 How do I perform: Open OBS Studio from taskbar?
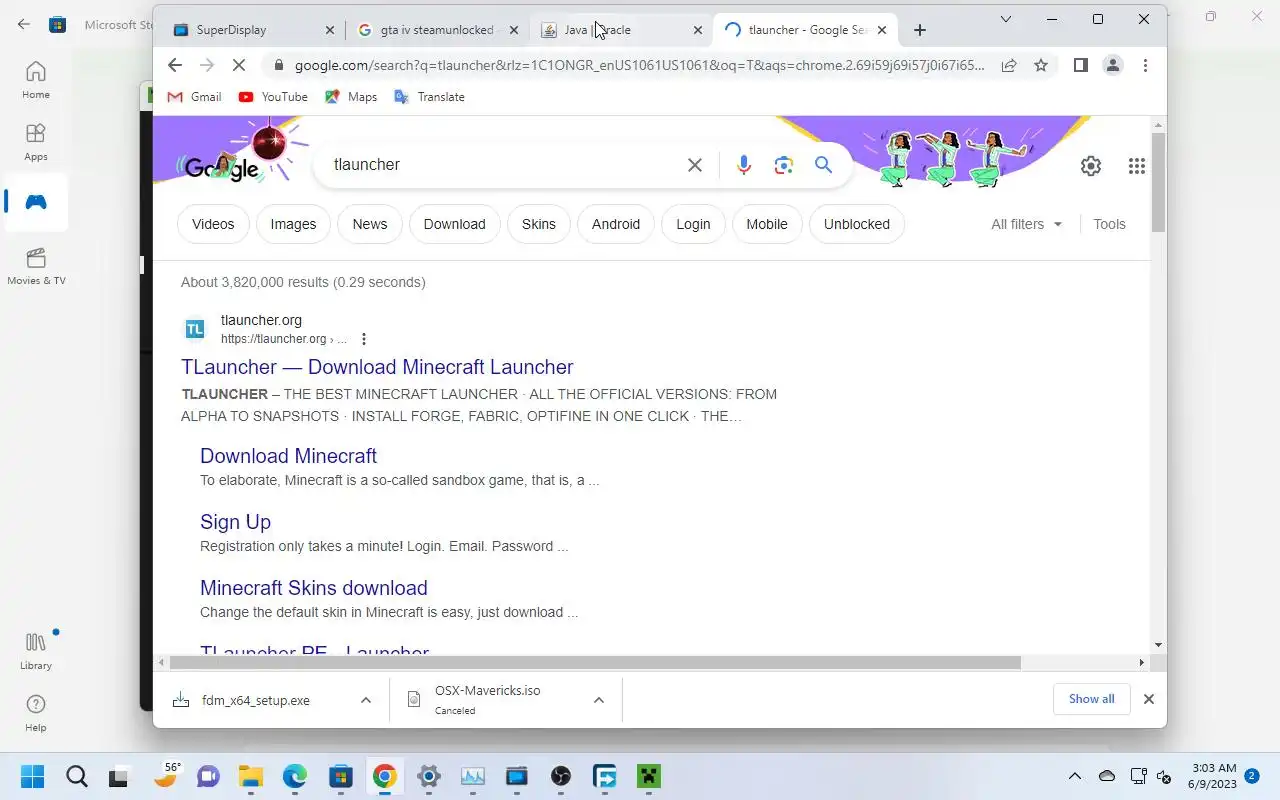click(561, 777)
